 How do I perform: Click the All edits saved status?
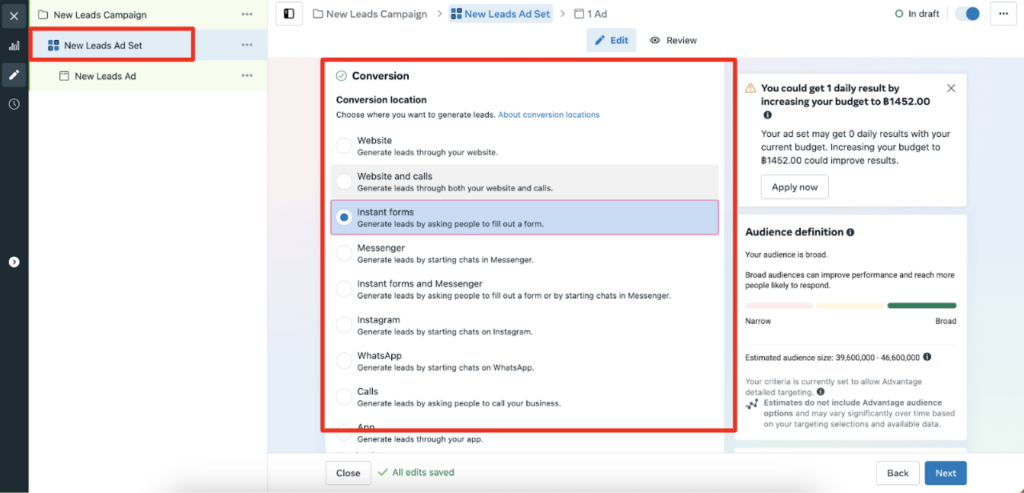tap(416, 472)
